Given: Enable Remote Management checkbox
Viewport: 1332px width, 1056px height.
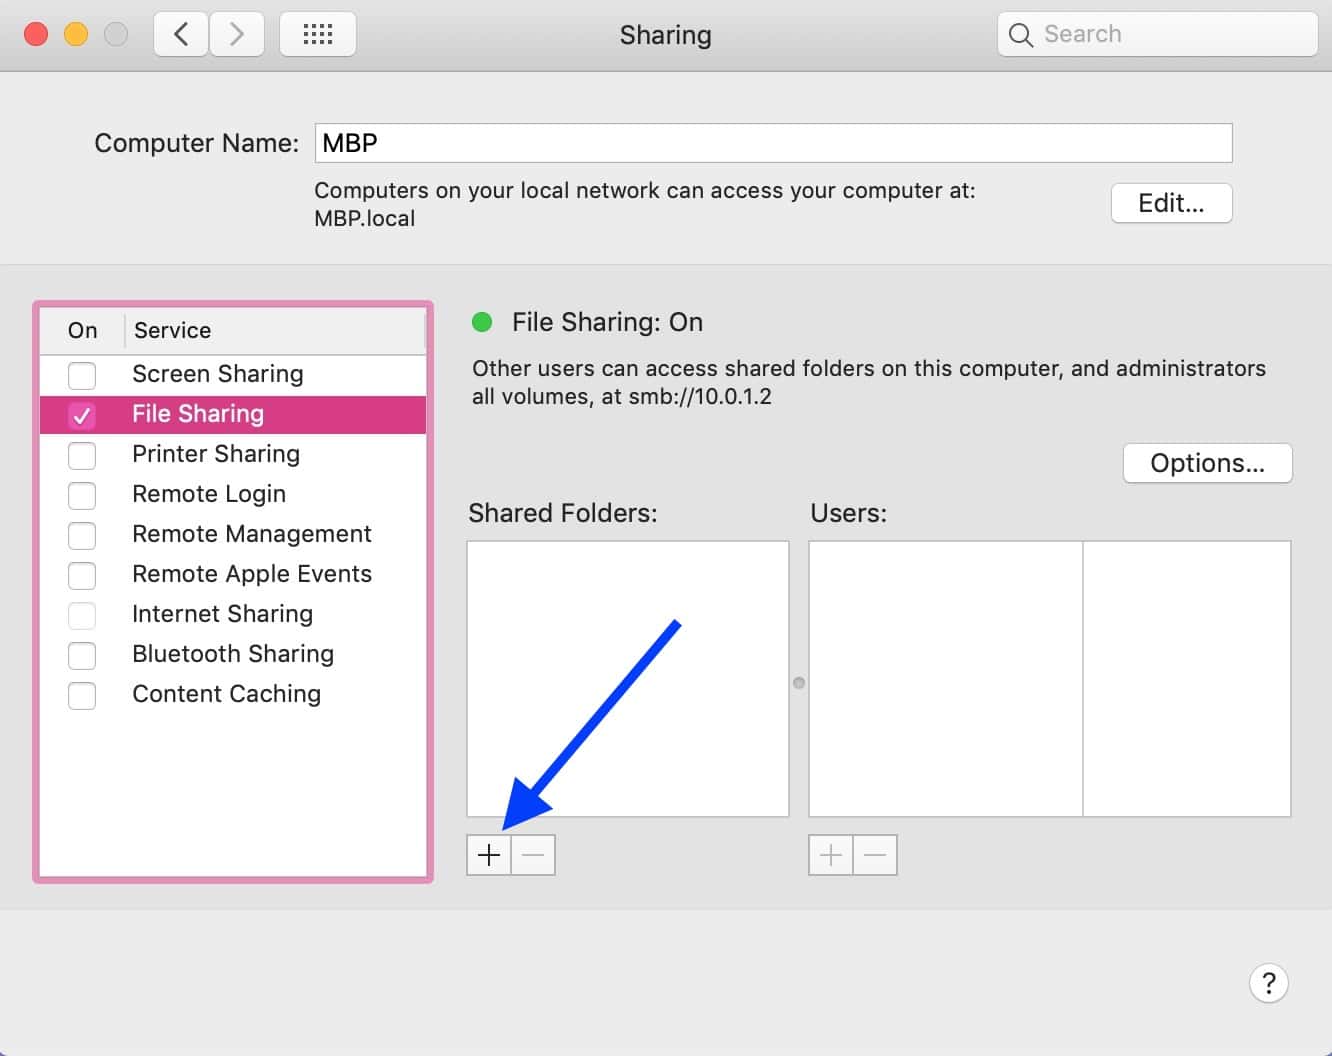Looking at the screenshot, I should [82, 535].
